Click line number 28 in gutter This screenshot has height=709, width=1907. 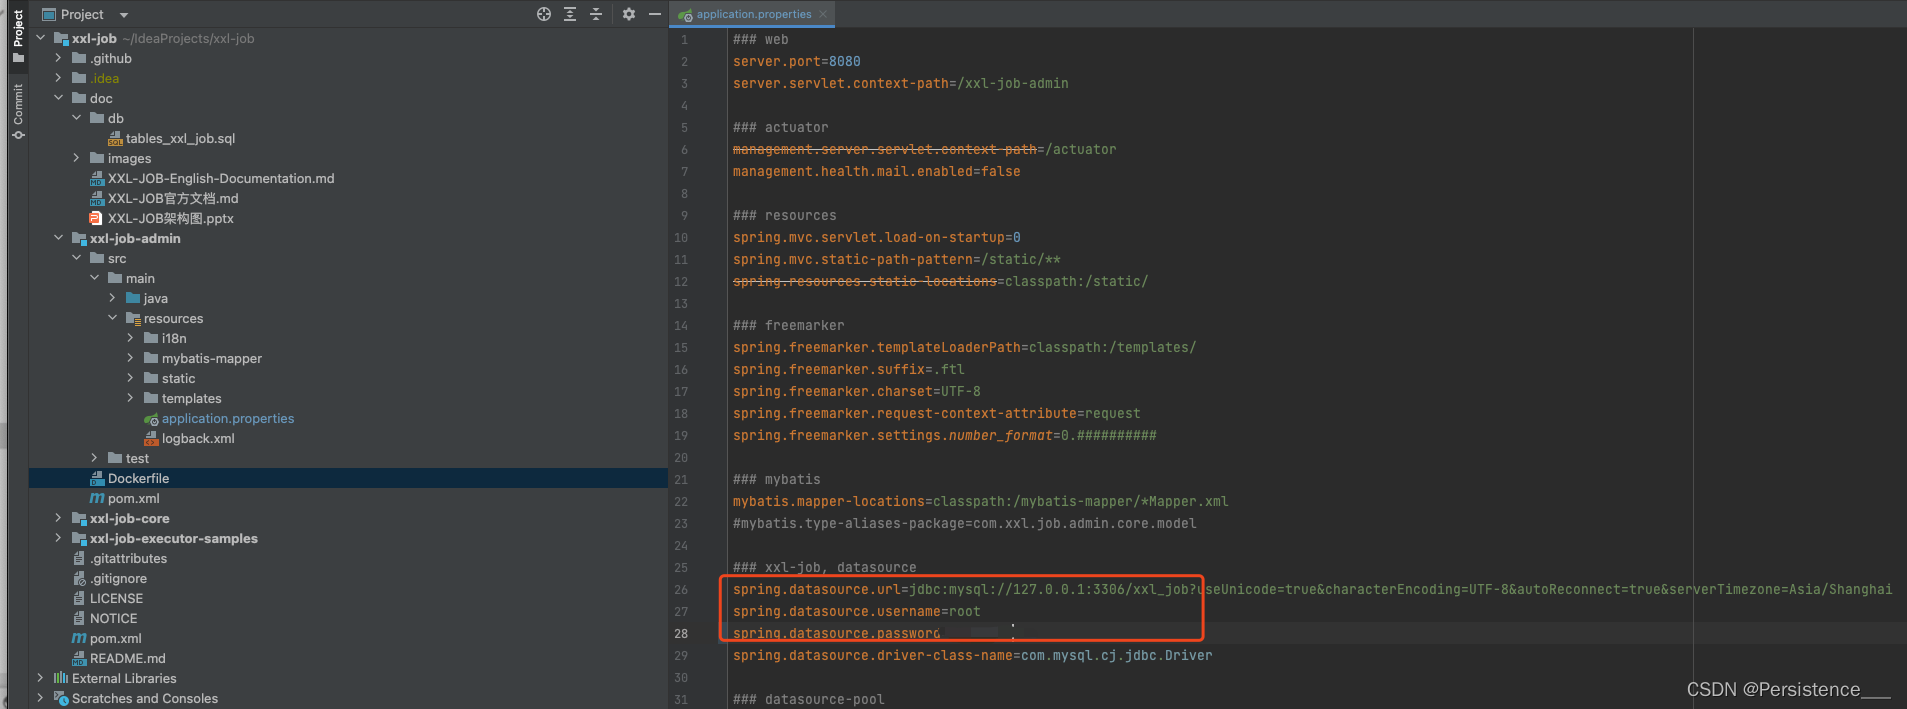[681, 633]
